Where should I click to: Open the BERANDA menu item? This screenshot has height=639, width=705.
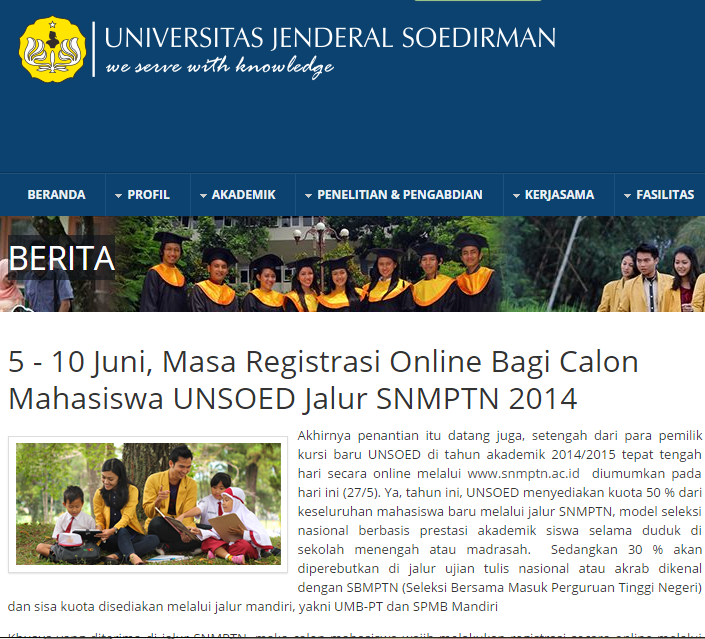[56, 195]
